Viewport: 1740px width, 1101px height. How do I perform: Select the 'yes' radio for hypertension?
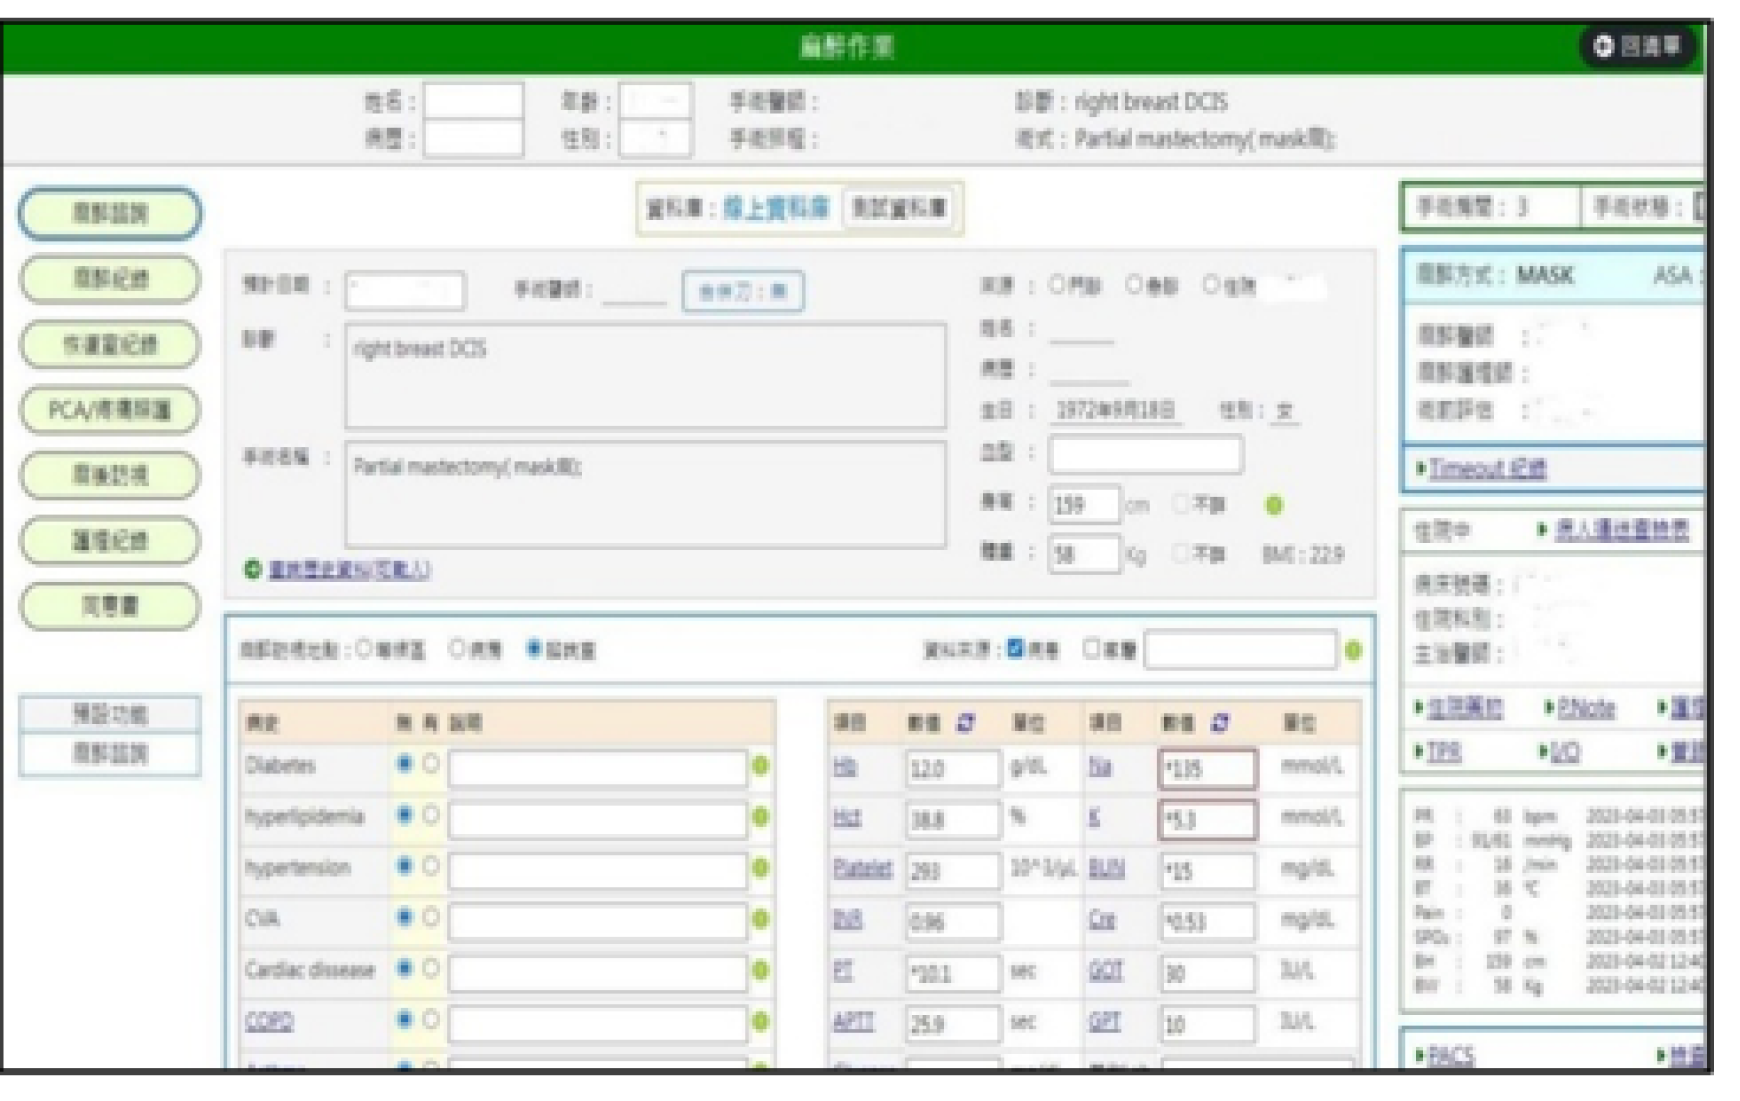point(431,866)
